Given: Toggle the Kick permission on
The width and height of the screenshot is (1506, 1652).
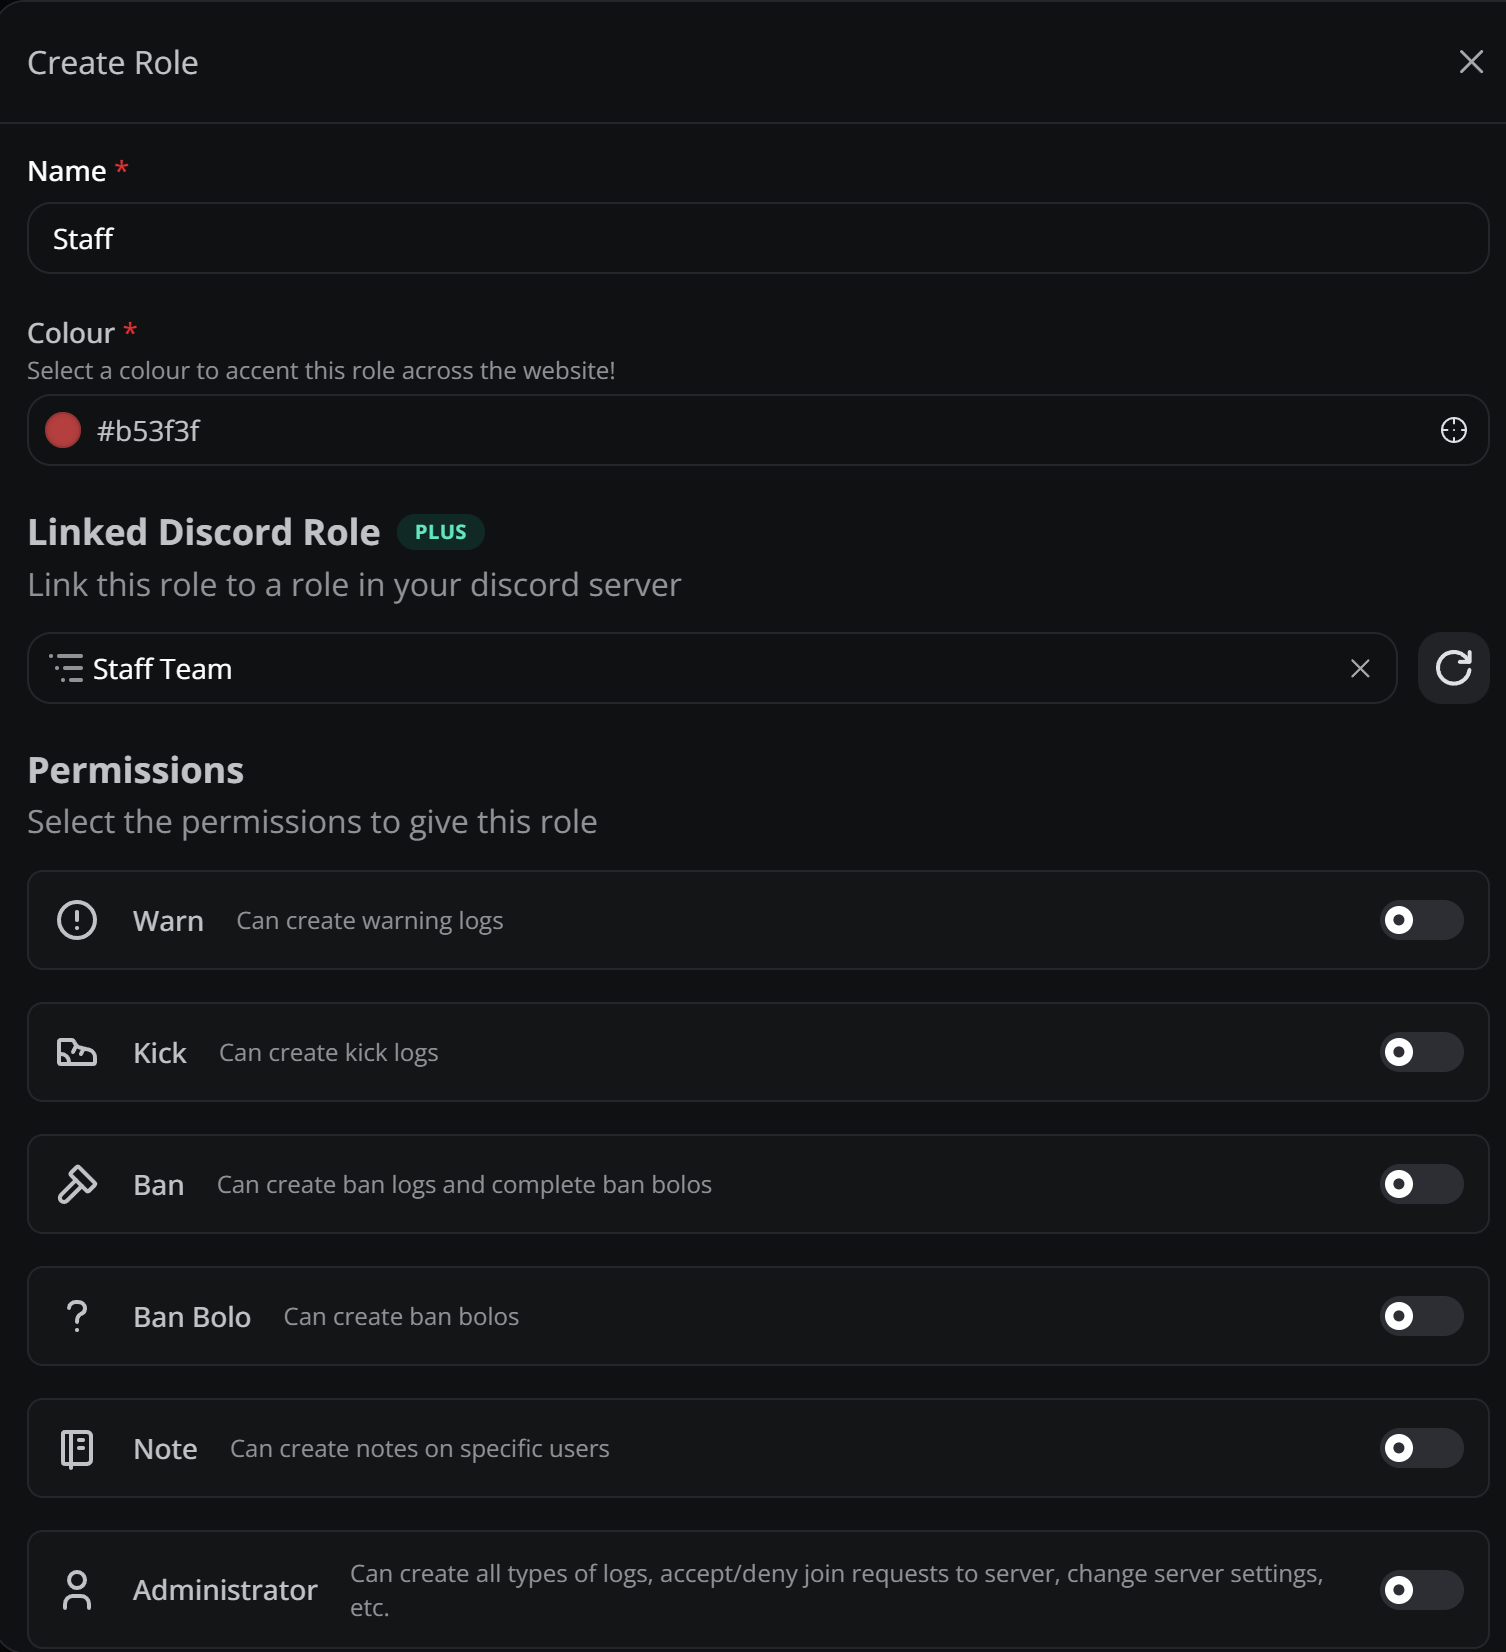Looking at the screenshot, I should [x=1421, y=1052].
